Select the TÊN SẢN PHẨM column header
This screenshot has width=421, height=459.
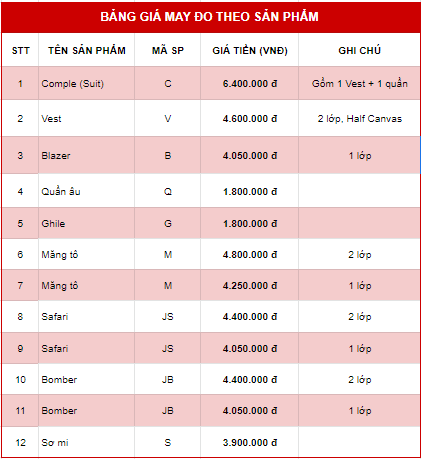pyautogui.click(x=87, y=50)
